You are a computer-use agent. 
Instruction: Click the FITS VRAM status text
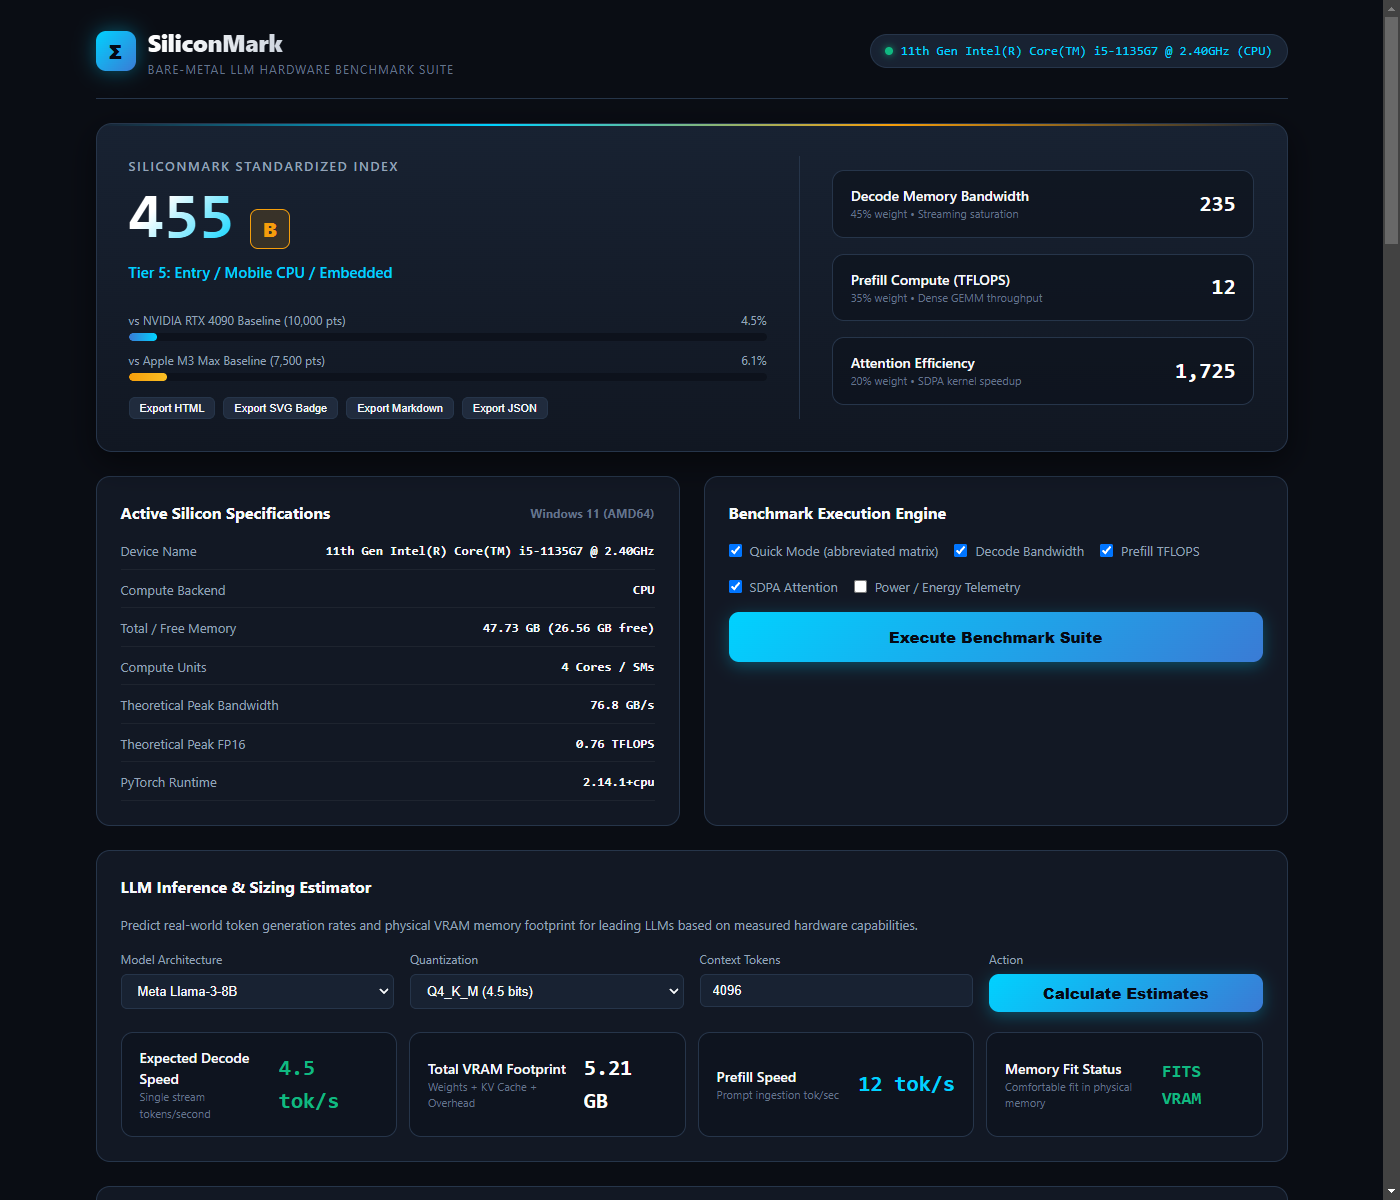pyautogui.click(x=1182, y=1085)
